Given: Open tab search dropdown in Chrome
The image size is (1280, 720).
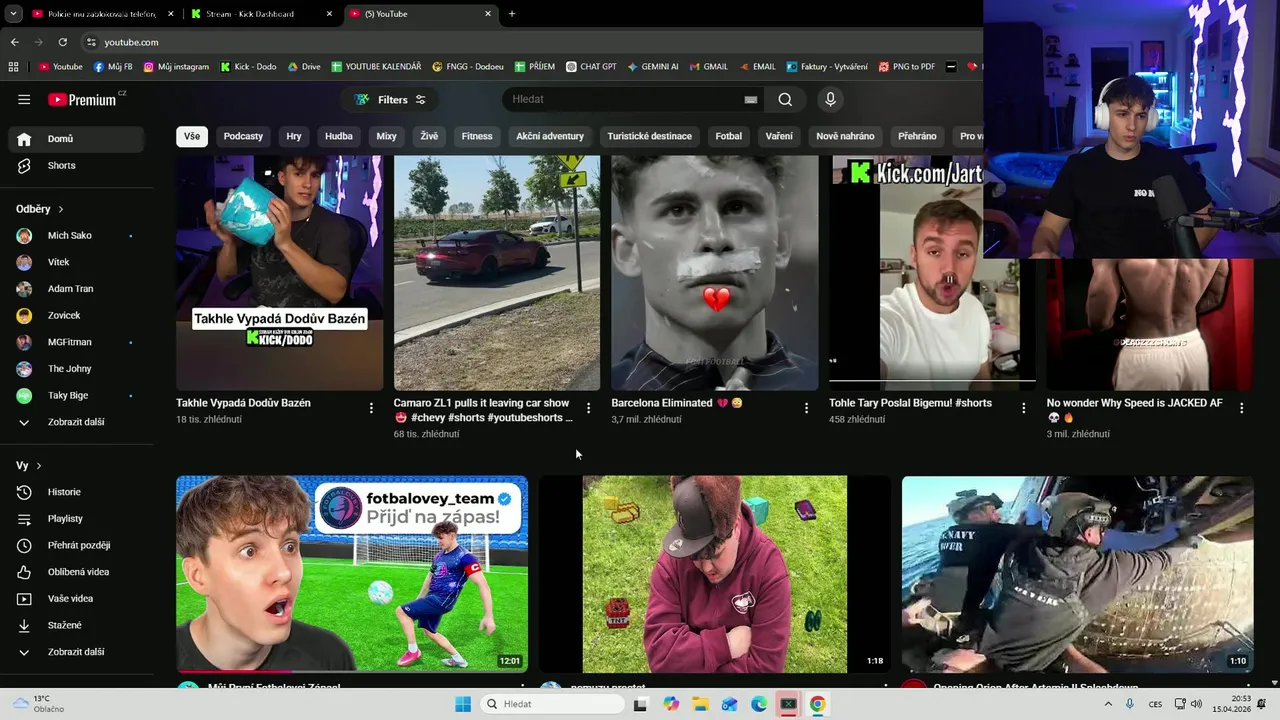Looking at the screenshot, I should pyautogui.click(x=13, y=14).
